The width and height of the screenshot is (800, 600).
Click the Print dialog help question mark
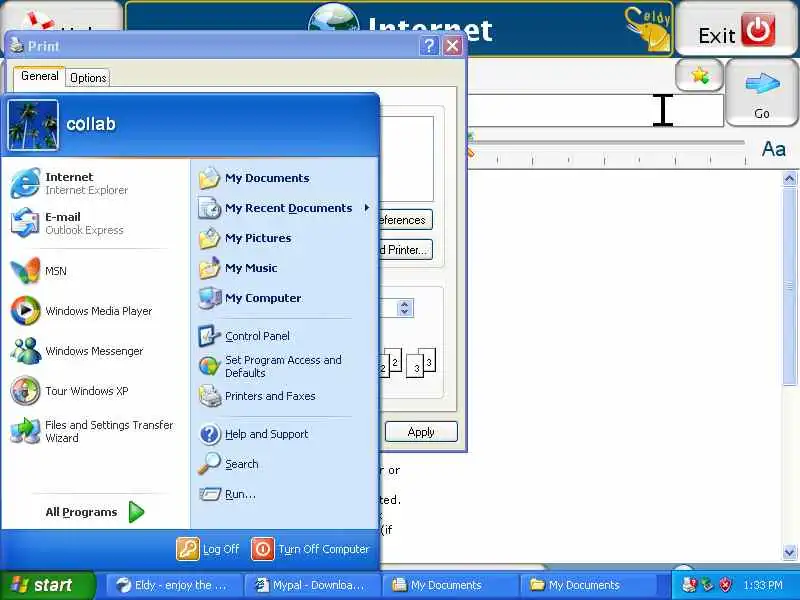[x=429, y=46]
